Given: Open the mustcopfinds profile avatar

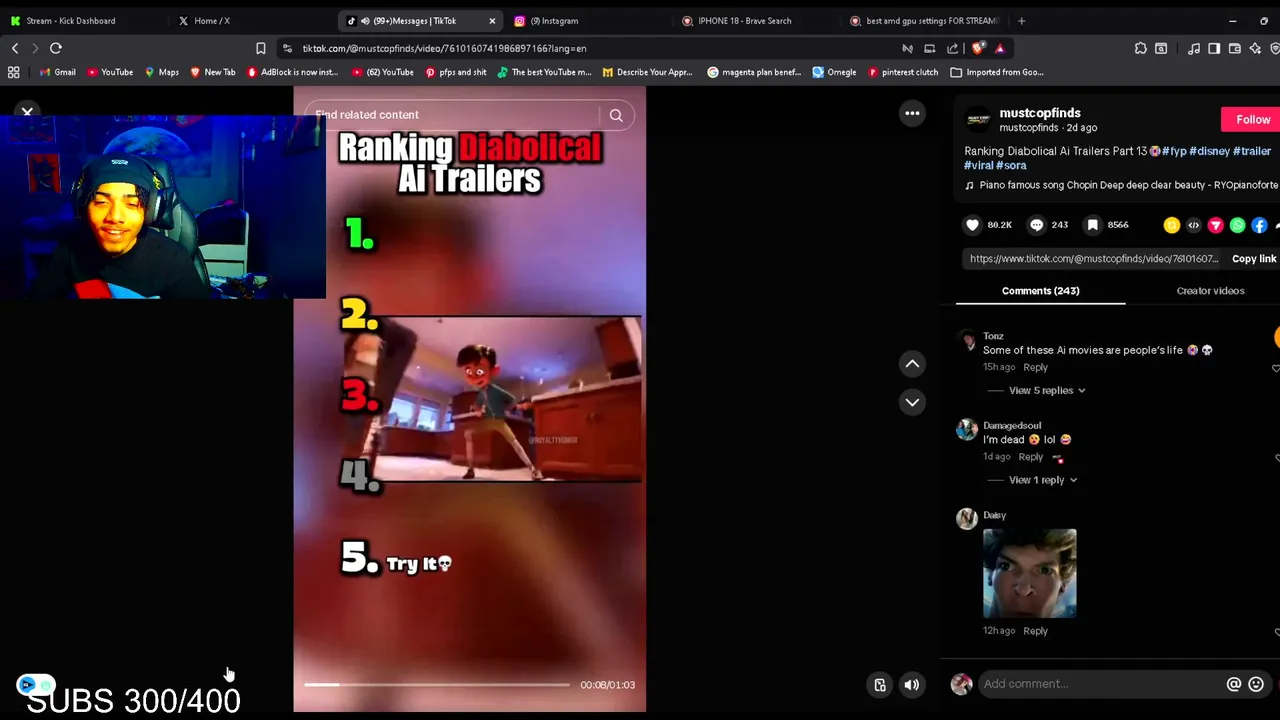Looking at the screenshot, I should (x=978, y=120).
